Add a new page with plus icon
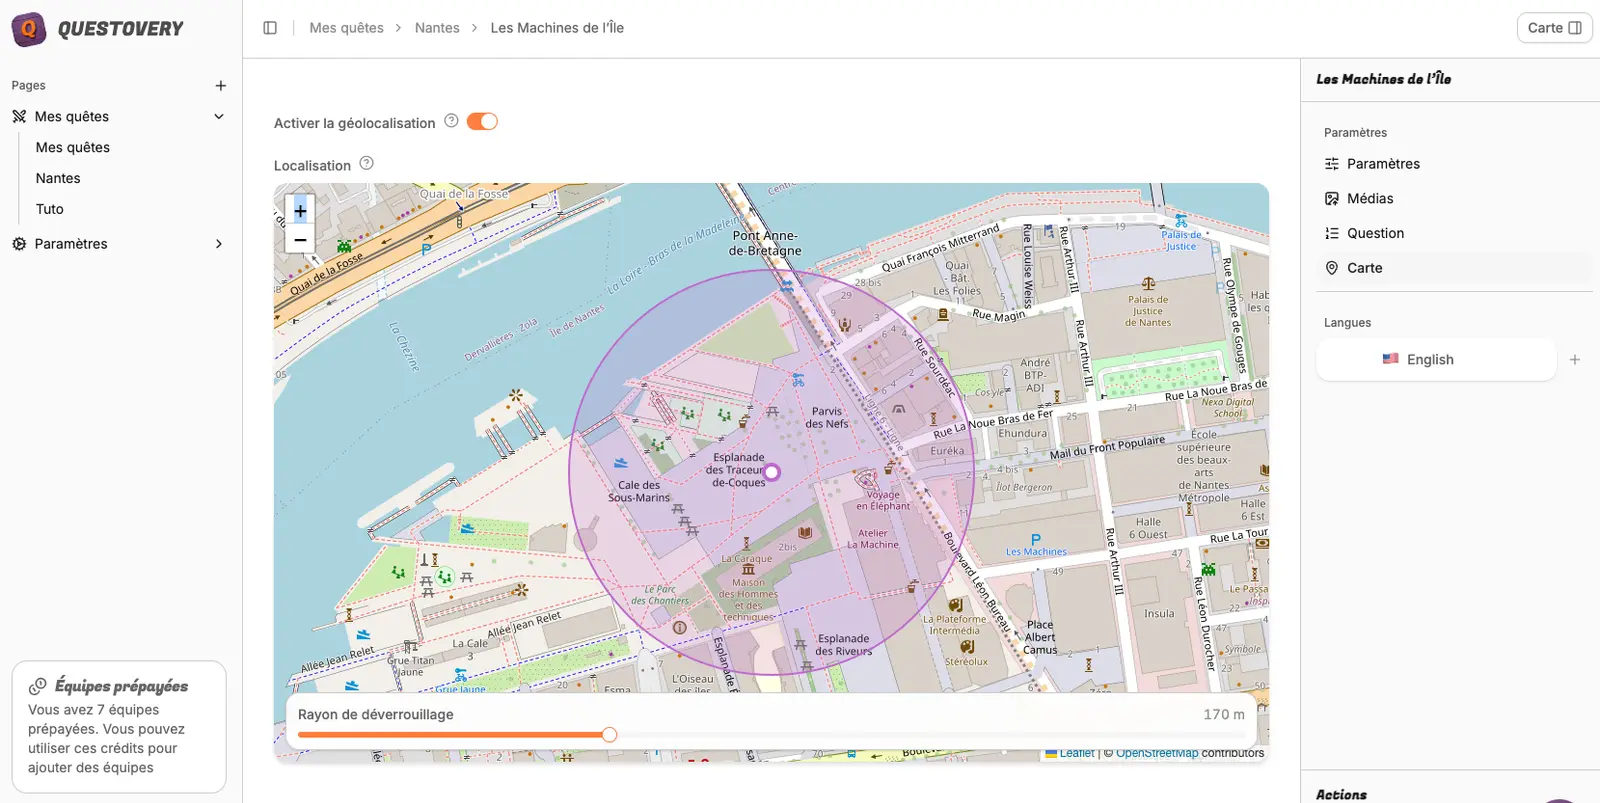 221,86
